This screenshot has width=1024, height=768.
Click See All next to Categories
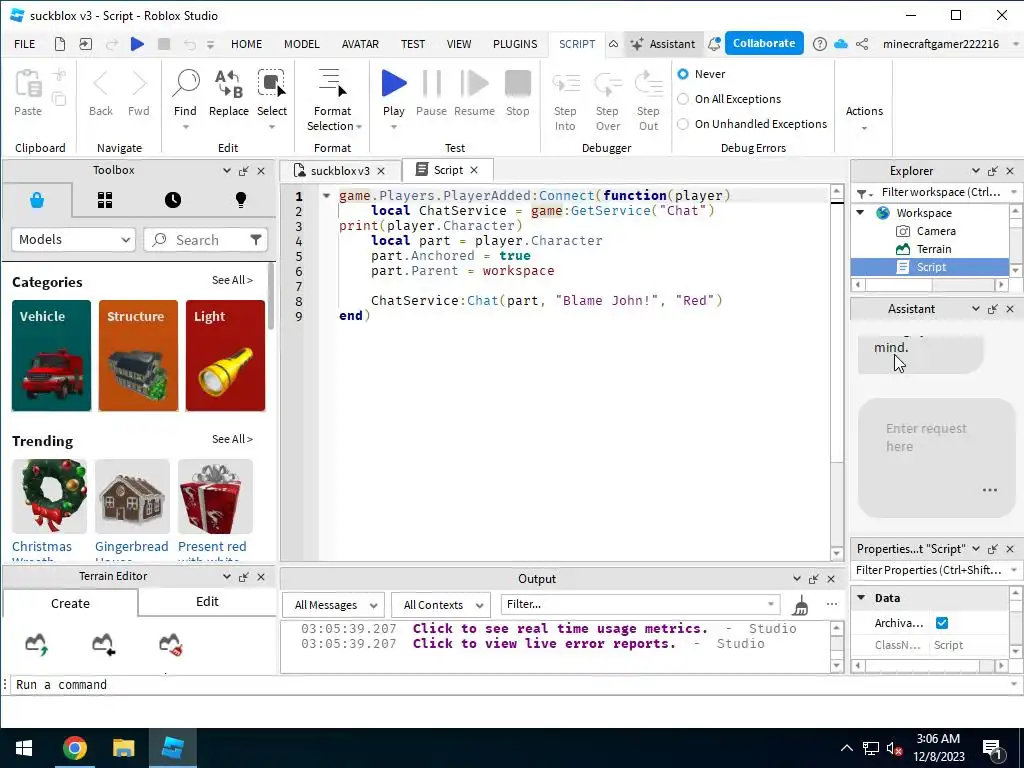(x=232, y=280)
